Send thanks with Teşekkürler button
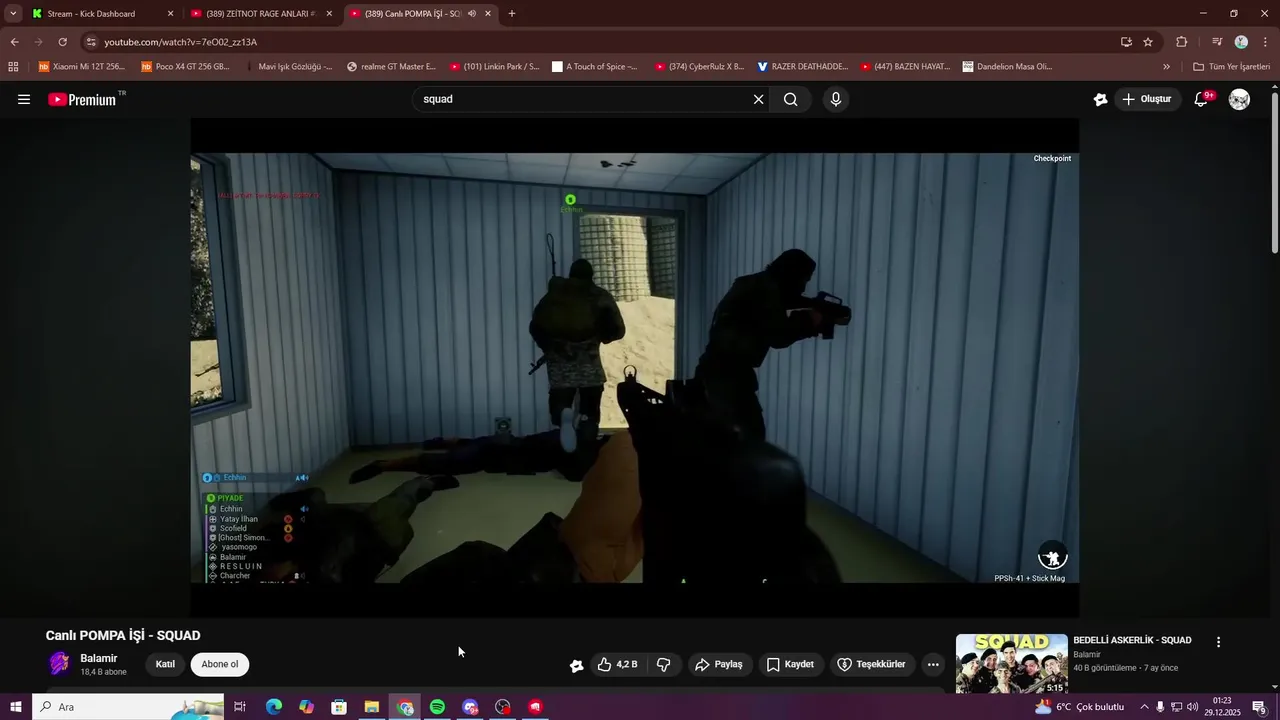Screen dimensions: 1280x720 871,664
